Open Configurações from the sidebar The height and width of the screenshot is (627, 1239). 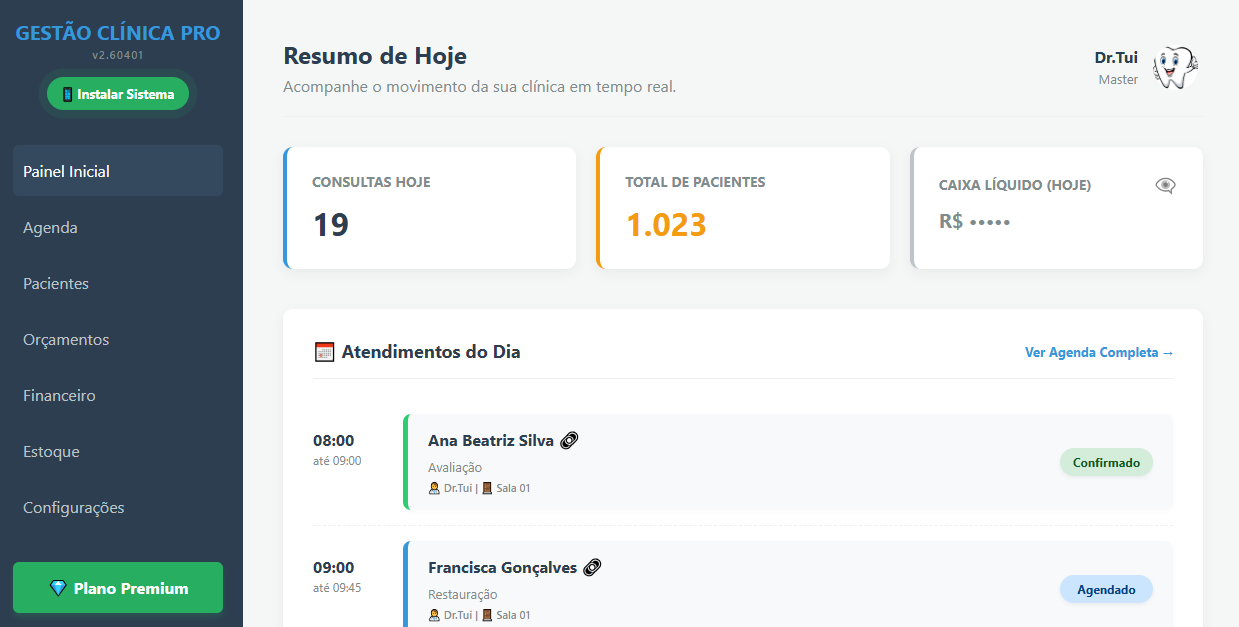(73, 507)
